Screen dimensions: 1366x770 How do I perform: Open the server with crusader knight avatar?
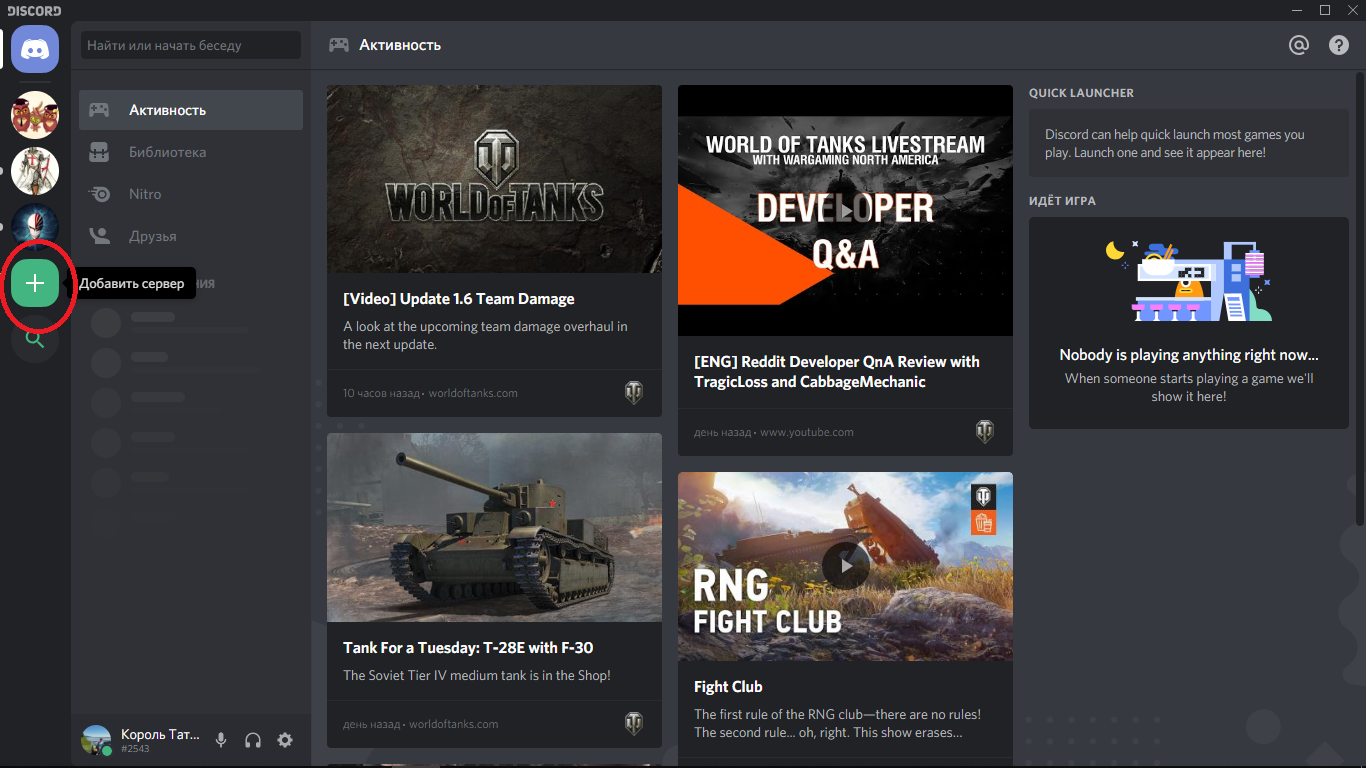coord(35,171)
